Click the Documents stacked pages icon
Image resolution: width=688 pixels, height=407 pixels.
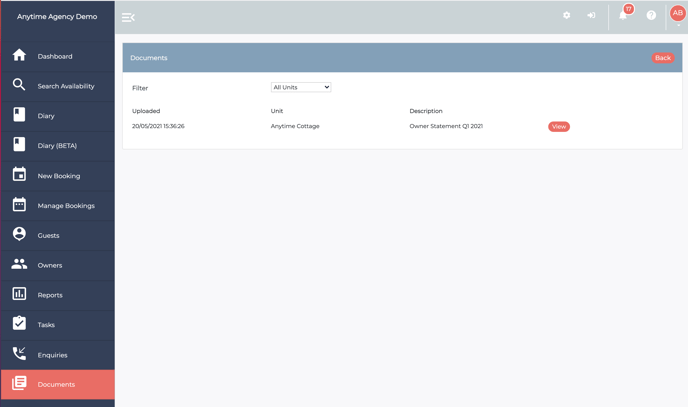[19, 383]
